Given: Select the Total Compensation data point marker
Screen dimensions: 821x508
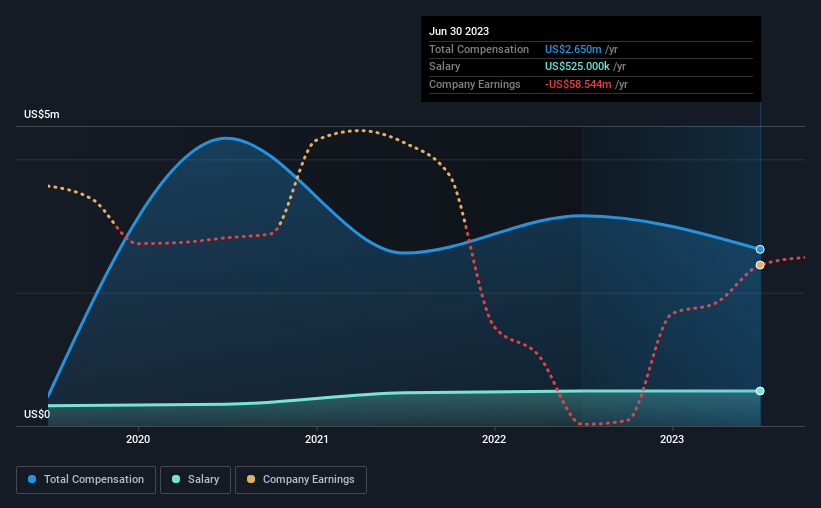Looking at the screenshot, I should point(760,249).
